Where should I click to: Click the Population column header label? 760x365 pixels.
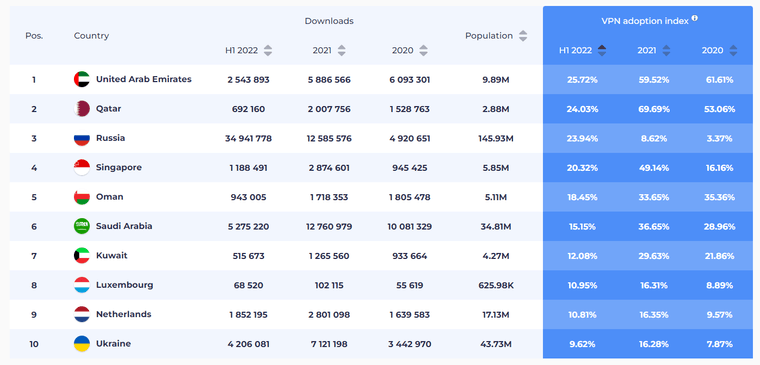click(489, 36)
